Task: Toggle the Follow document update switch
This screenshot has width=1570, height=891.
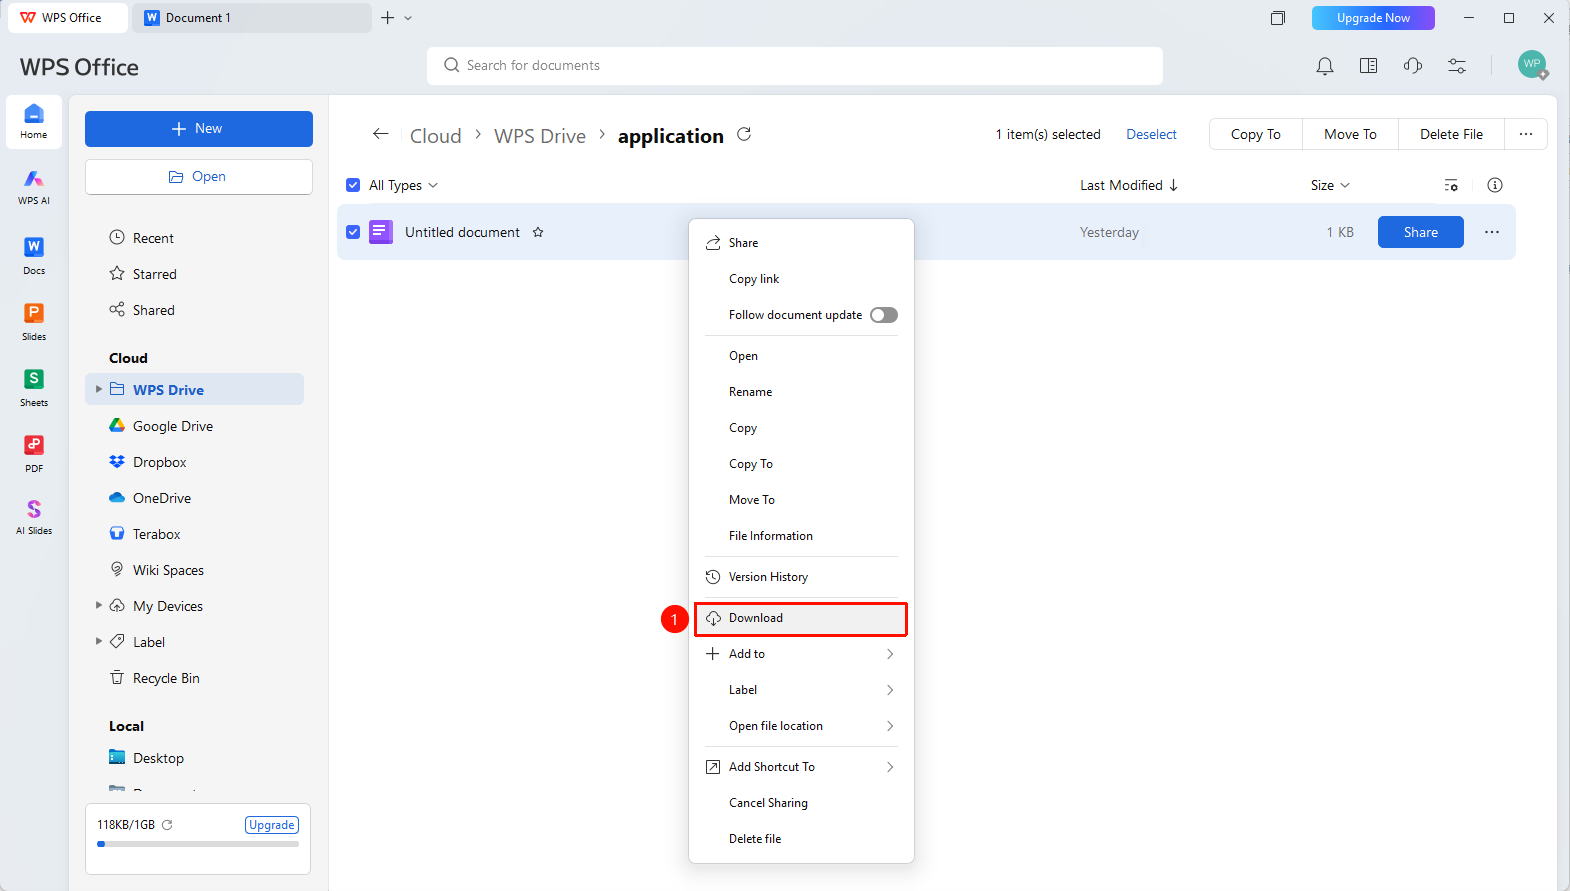Action: pyautogui.click(x=884, y=315)
